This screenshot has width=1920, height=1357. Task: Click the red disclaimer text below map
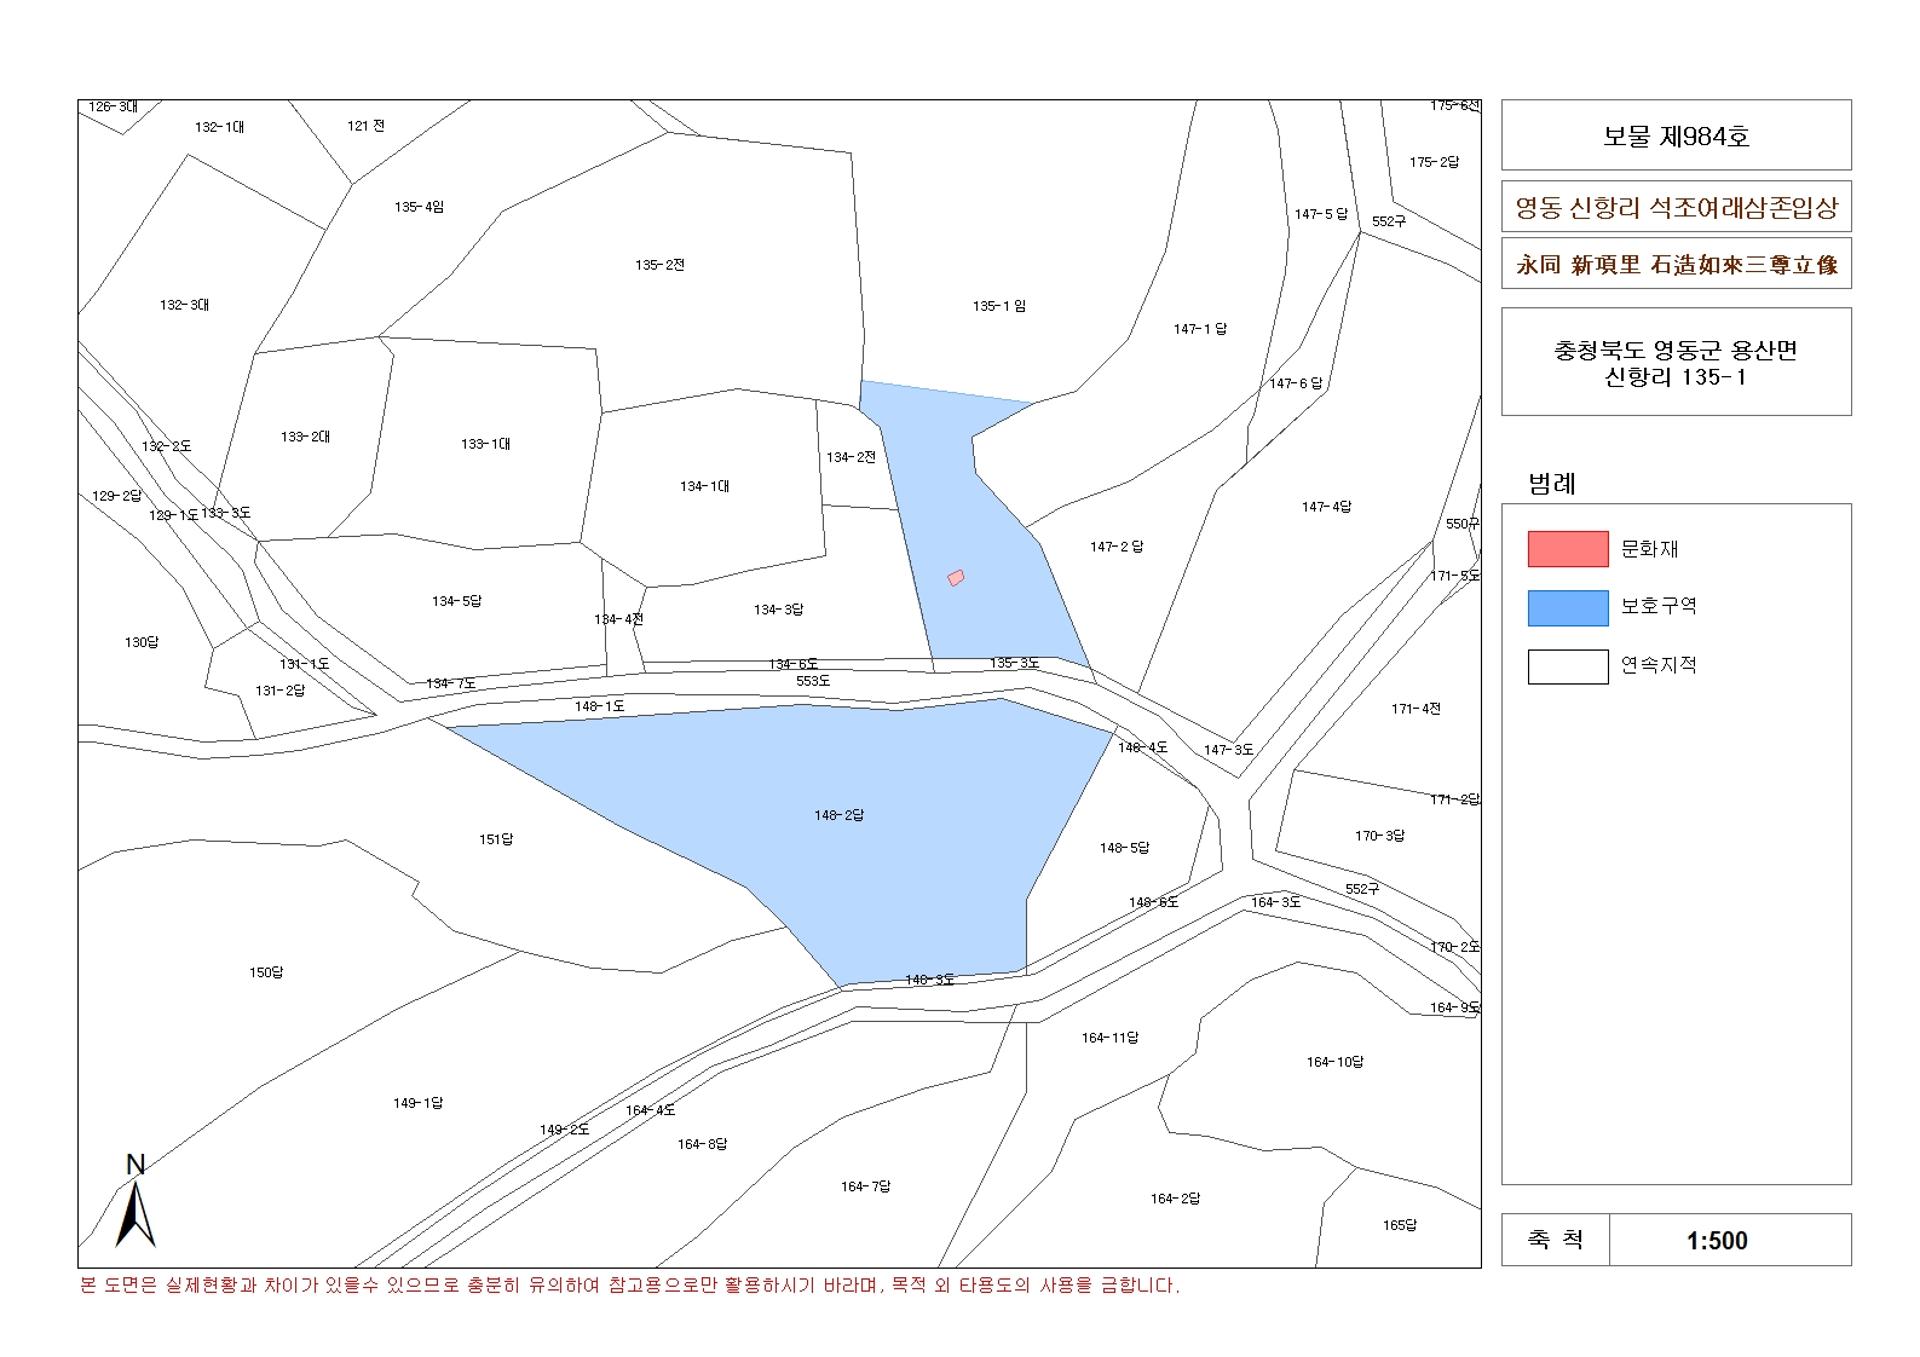click(x=630, y=1285)
